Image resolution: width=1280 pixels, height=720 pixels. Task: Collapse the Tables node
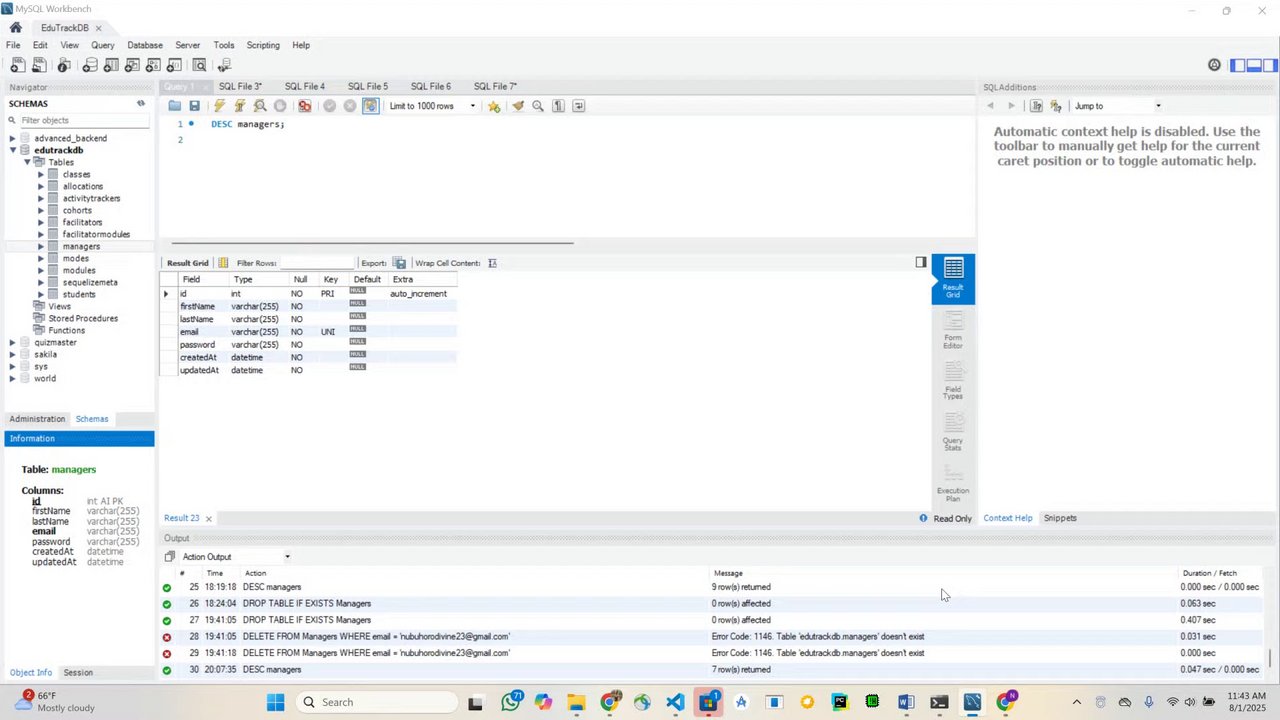pos(27,162)
